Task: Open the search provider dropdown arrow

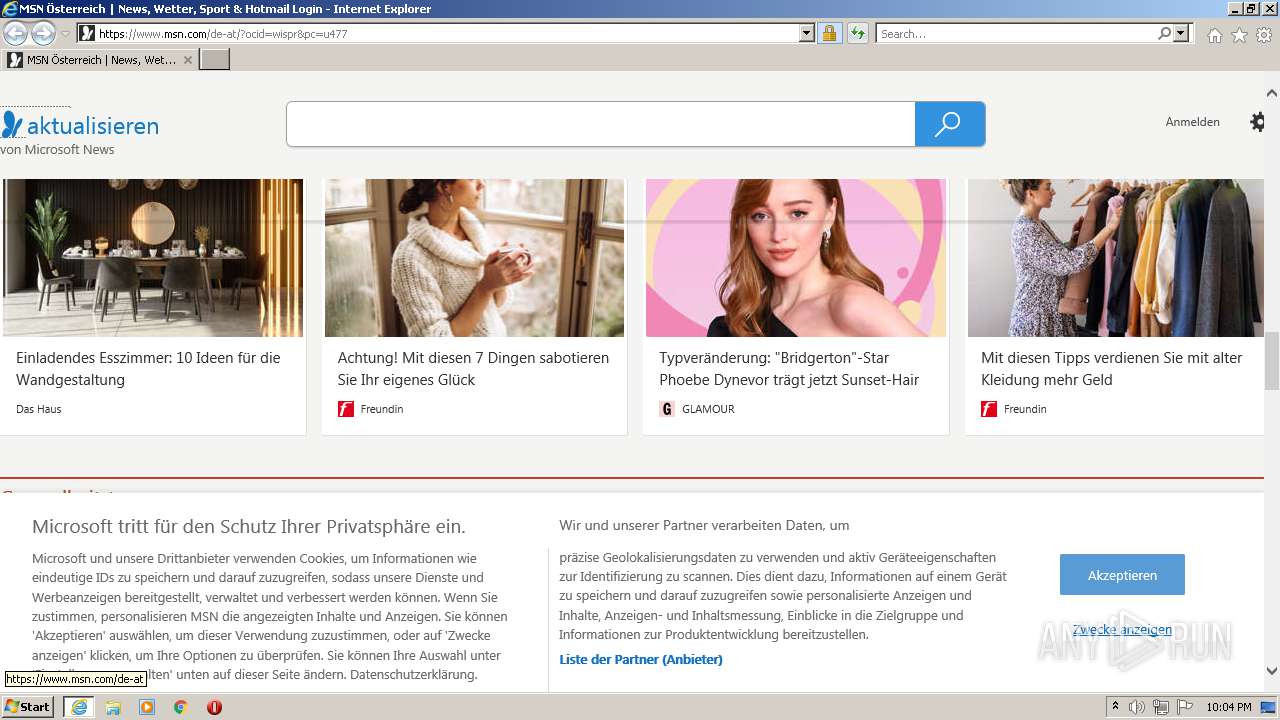Action: click(1182, 34)
